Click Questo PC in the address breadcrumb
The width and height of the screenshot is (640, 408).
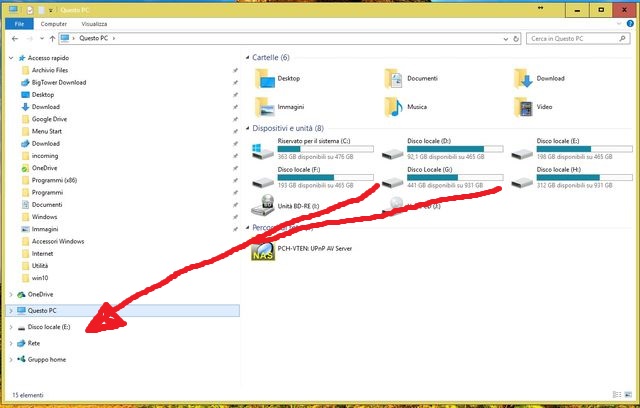[93, 38]
